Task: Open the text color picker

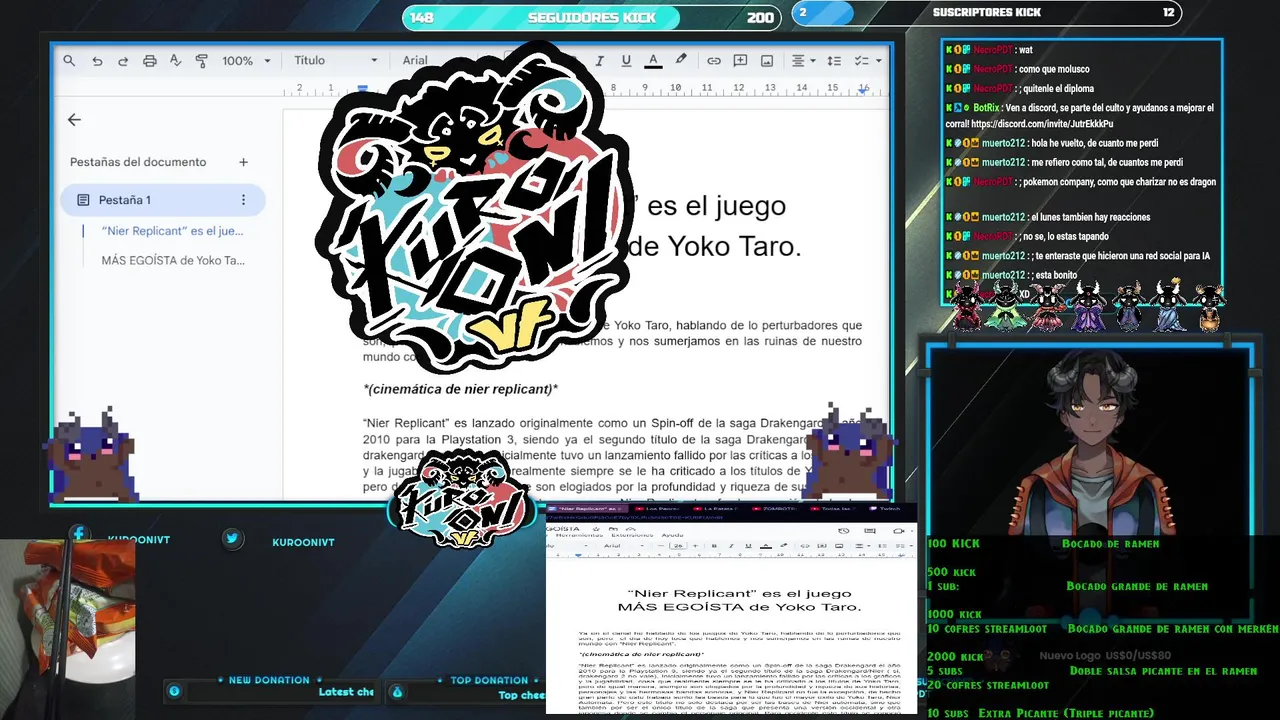Action: pyautogui.click(x=653, y=61)
